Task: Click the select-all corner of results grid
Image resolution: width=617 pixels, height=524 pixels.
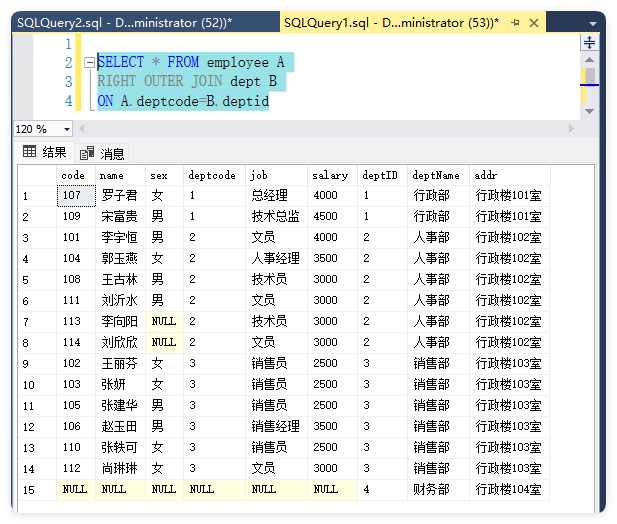Action: [37, 175]
